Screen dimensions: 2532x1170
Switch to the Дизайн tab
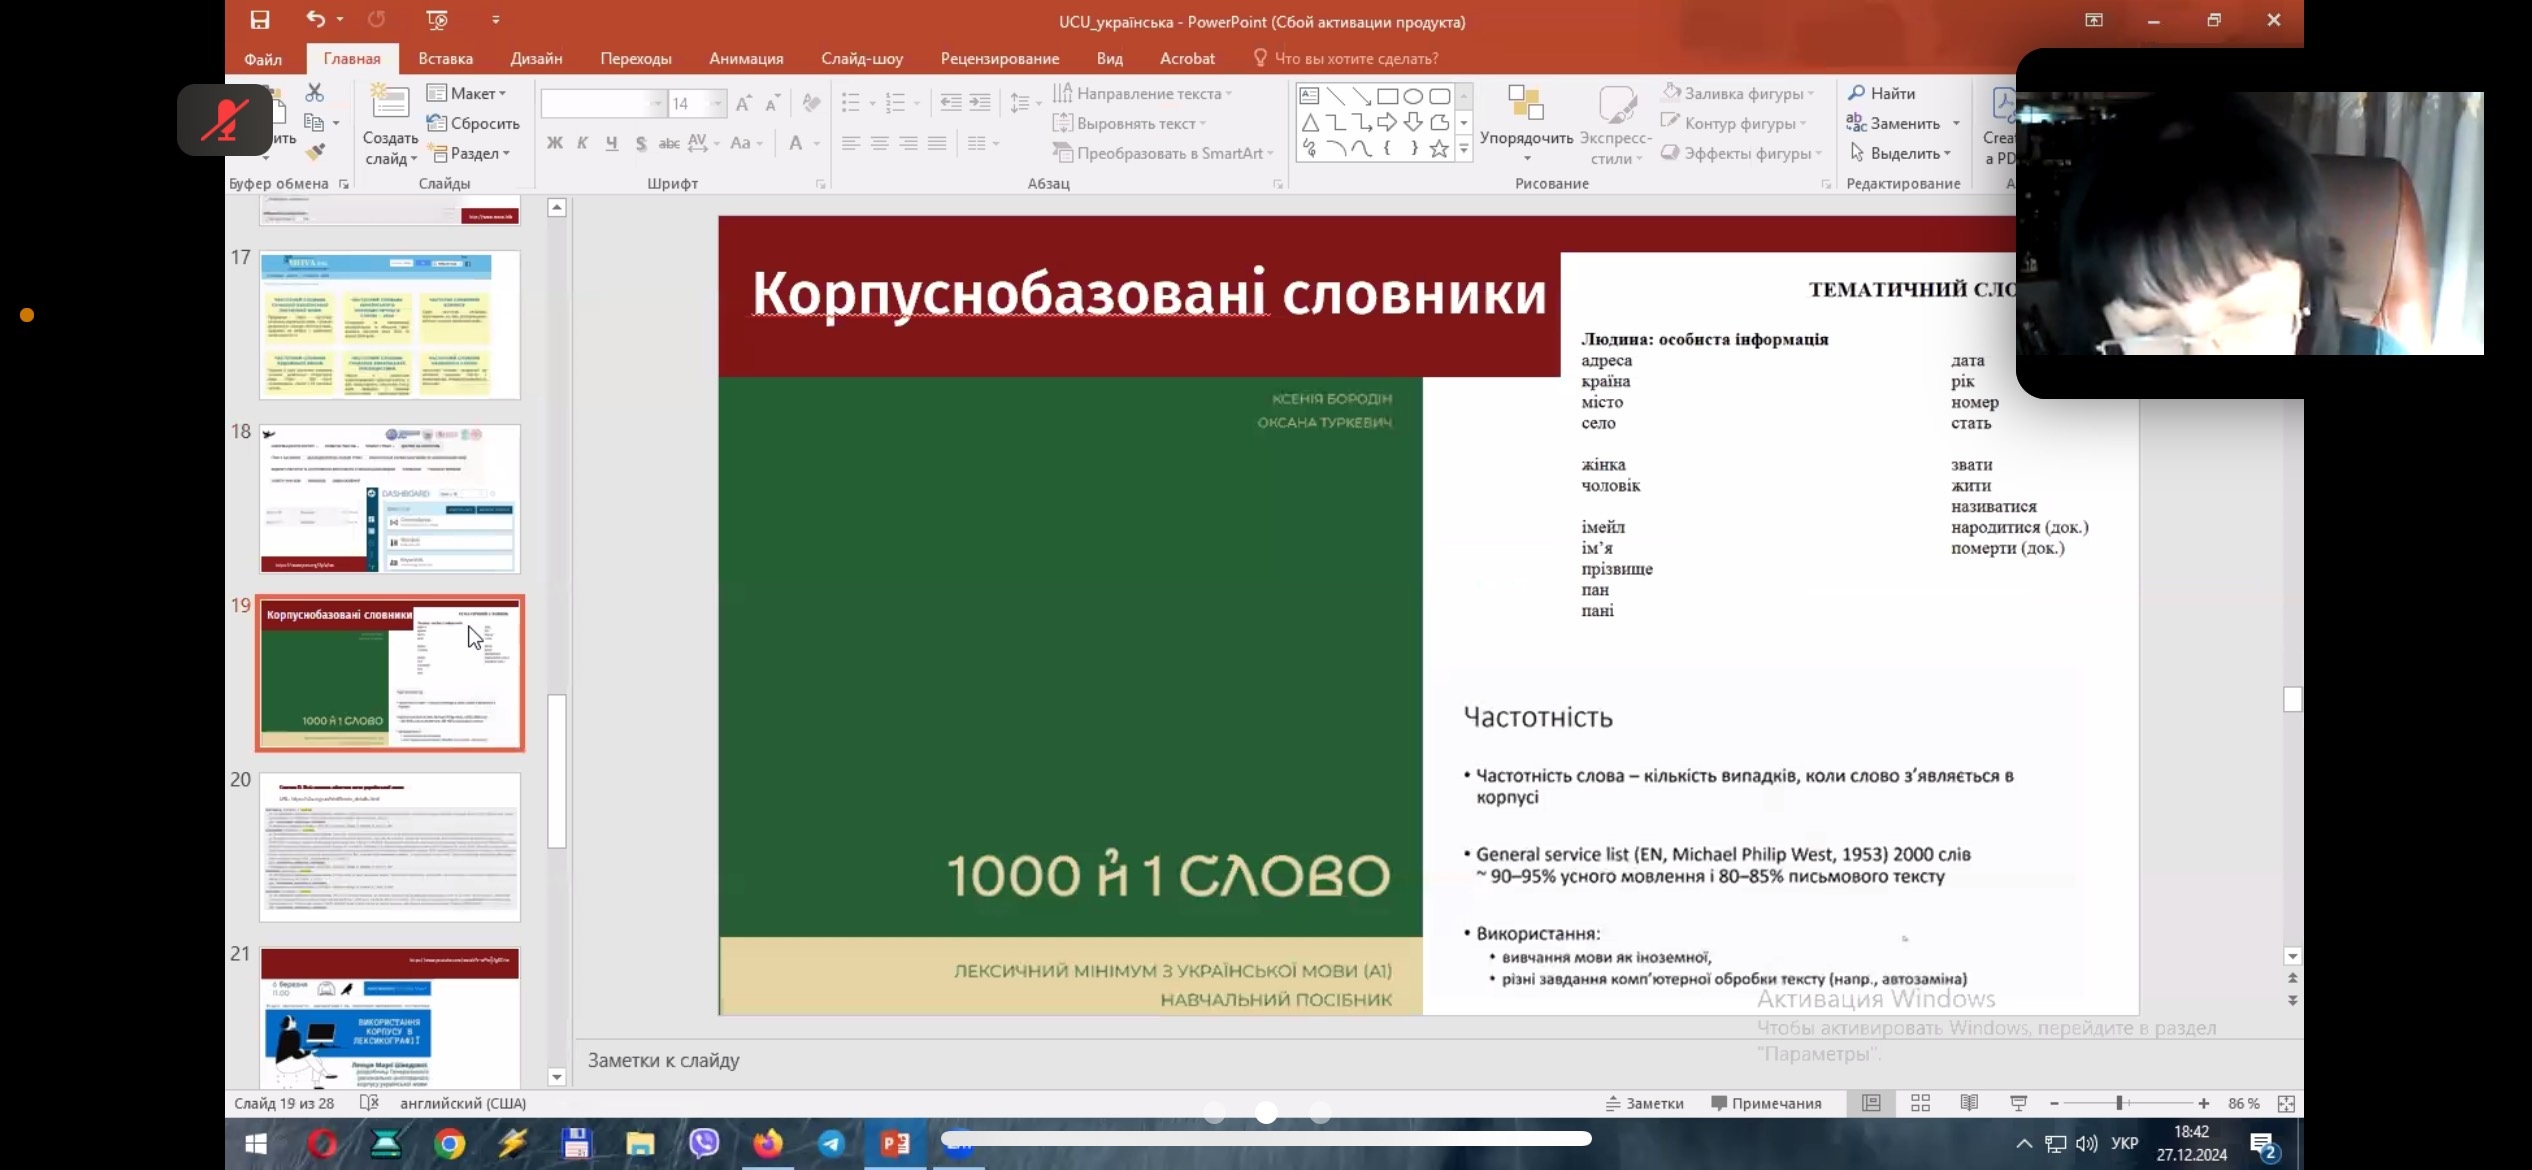(536, 58)
